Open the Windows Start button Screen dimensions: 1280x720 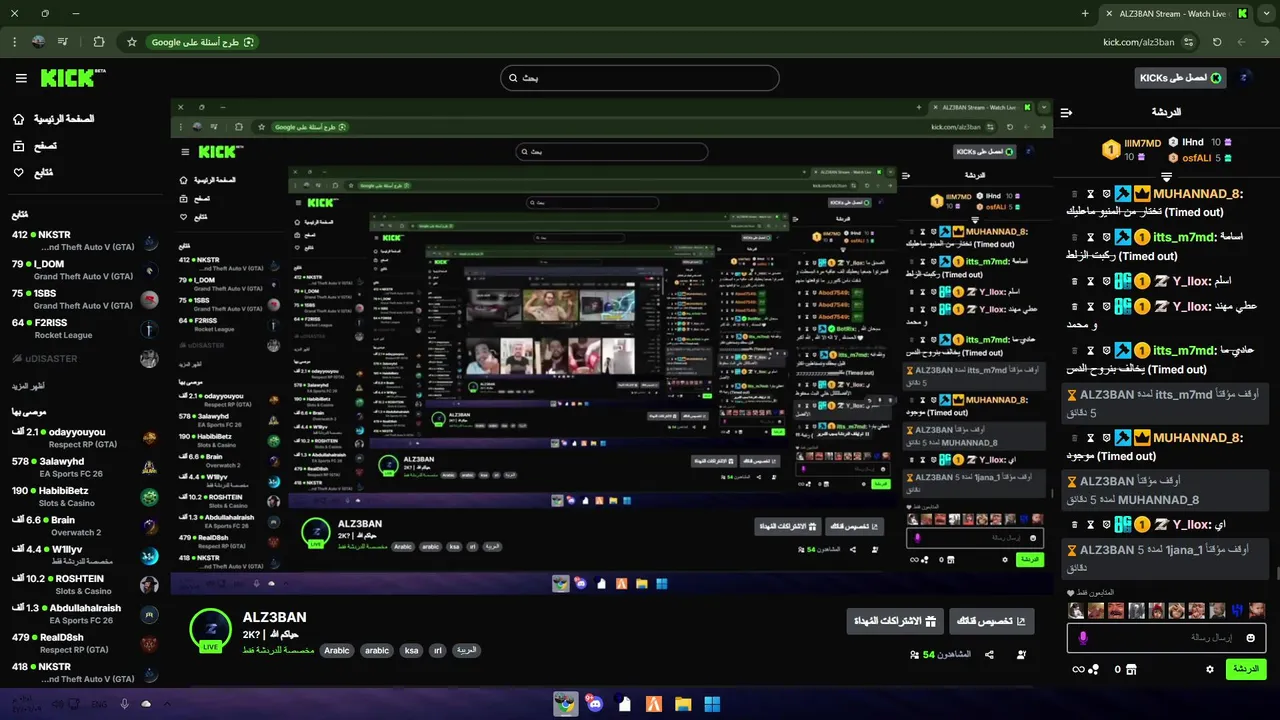click(x=712, y=704)
